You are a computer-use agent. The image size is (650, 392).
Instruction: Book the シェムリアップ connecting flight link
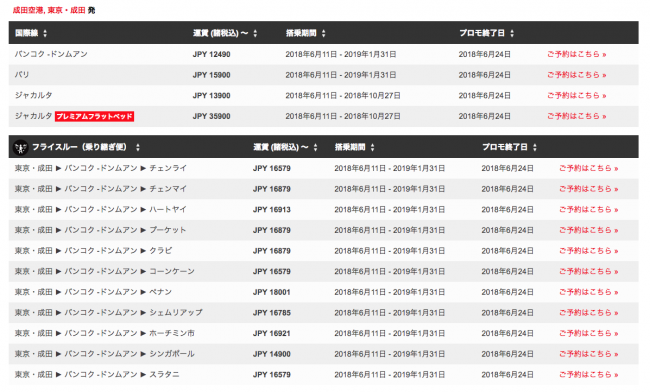click(589, 313)
